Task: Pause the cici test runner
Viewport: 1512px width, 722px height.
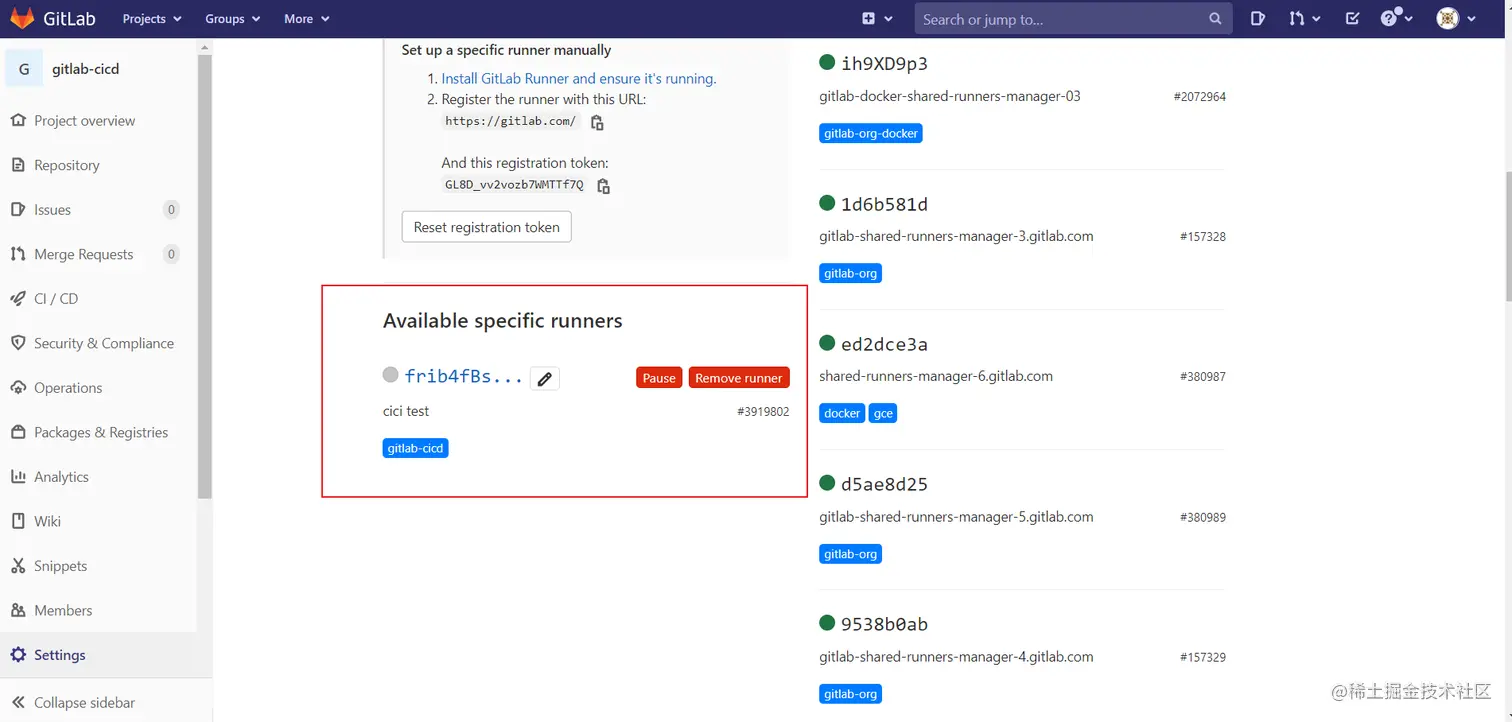Action: pyautogui.click(x=659, y=378)
